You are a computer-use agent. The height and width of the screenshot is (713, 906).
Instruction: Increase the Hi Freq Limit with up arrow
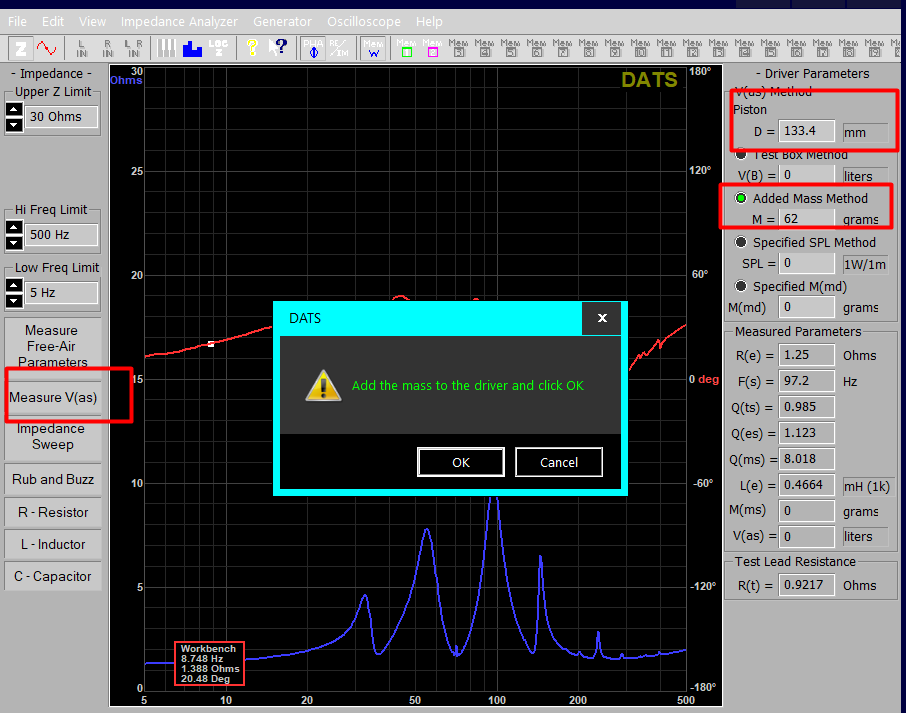pos(14,227)
